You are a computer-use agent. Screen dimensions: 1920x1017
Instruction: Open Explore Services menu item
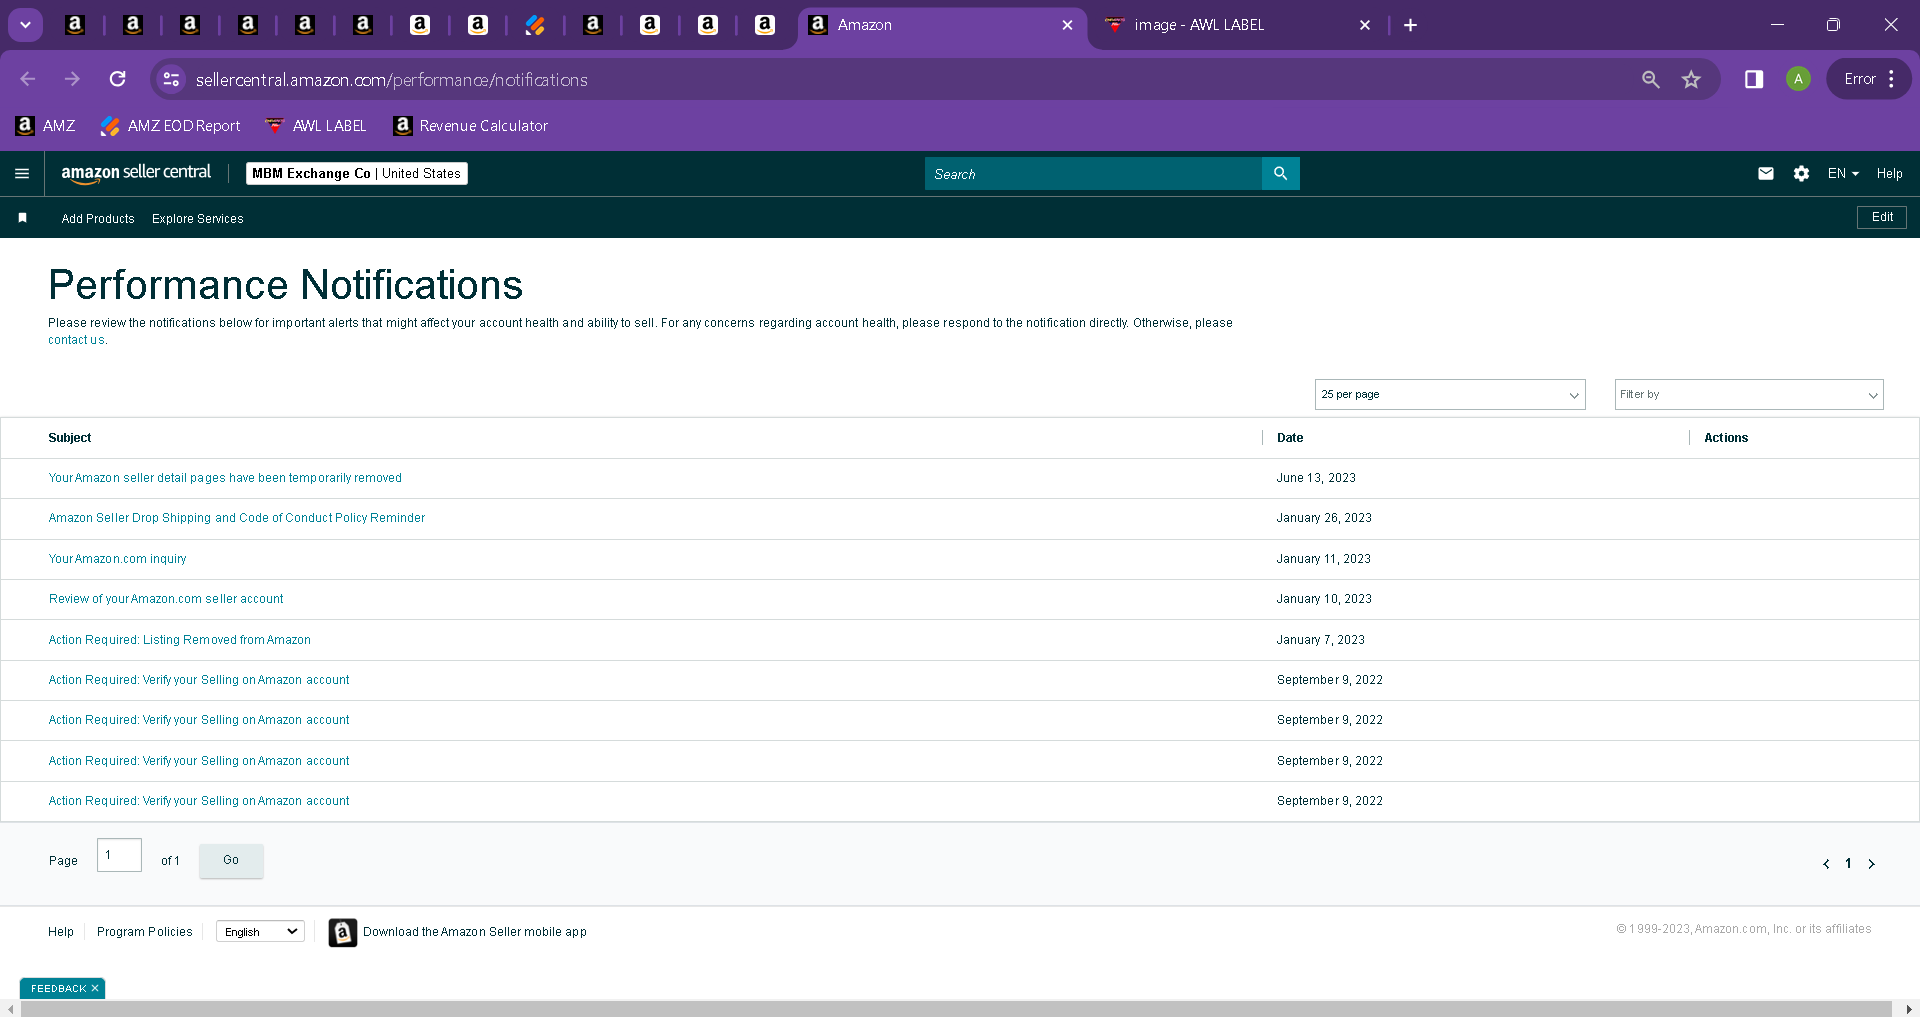tap(198, 219)
